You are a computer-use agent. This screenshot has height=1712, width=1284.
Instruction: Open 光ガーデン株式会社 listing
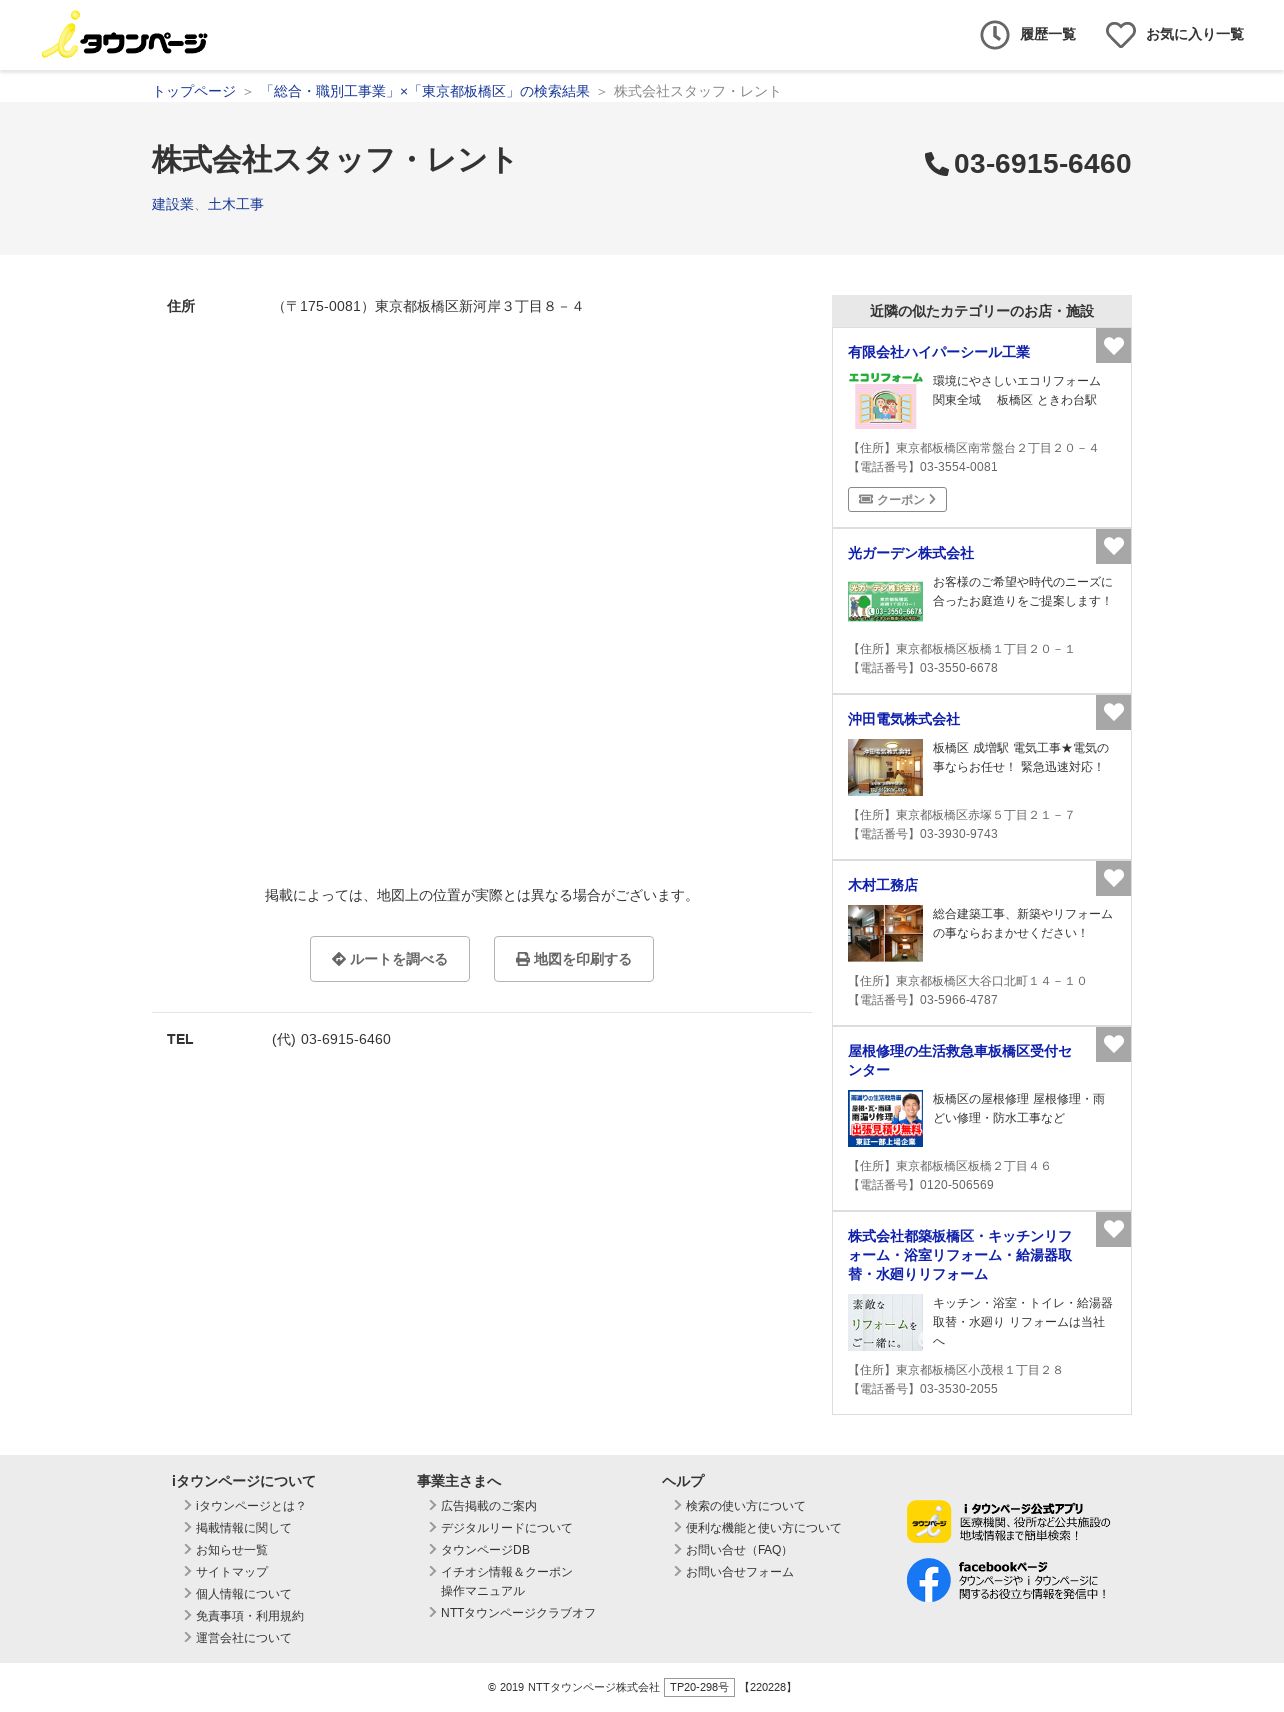click(911, 553)
